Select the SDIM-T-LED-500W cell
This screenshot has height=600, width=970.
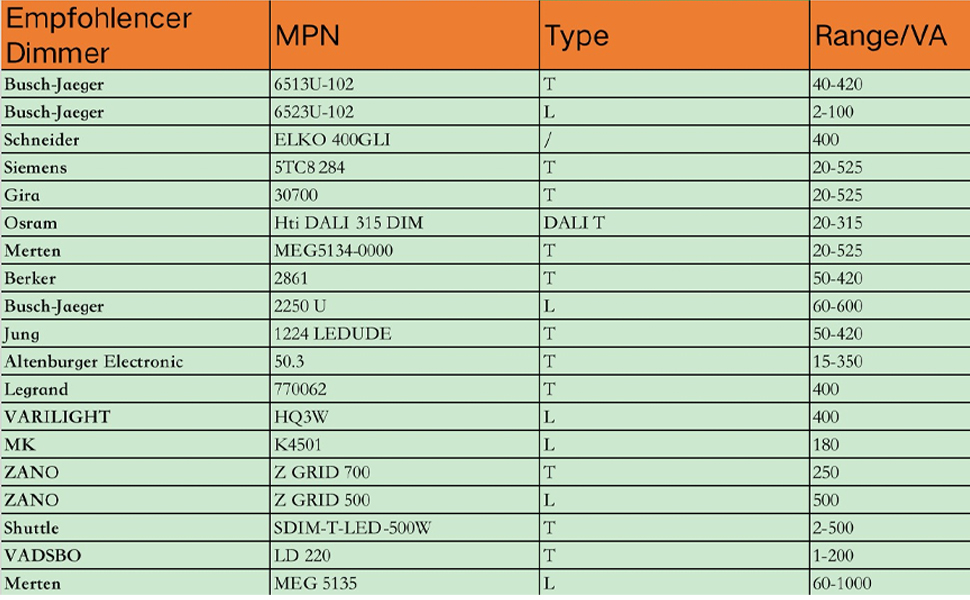point(405,528)
